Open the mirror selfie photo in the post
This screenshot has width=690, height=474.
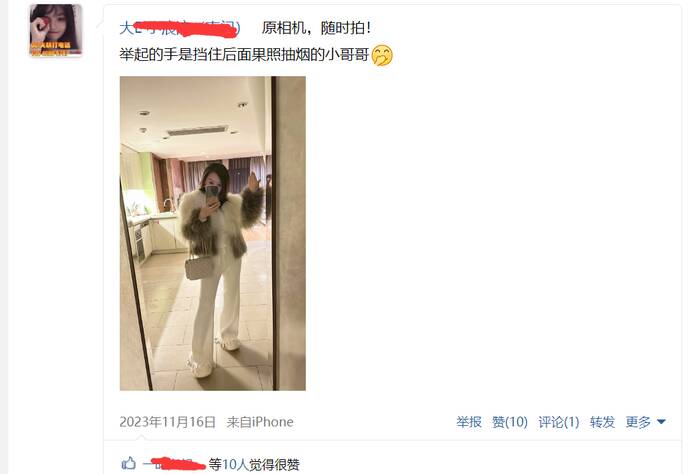pyautogui.click(x=213, y=233)
